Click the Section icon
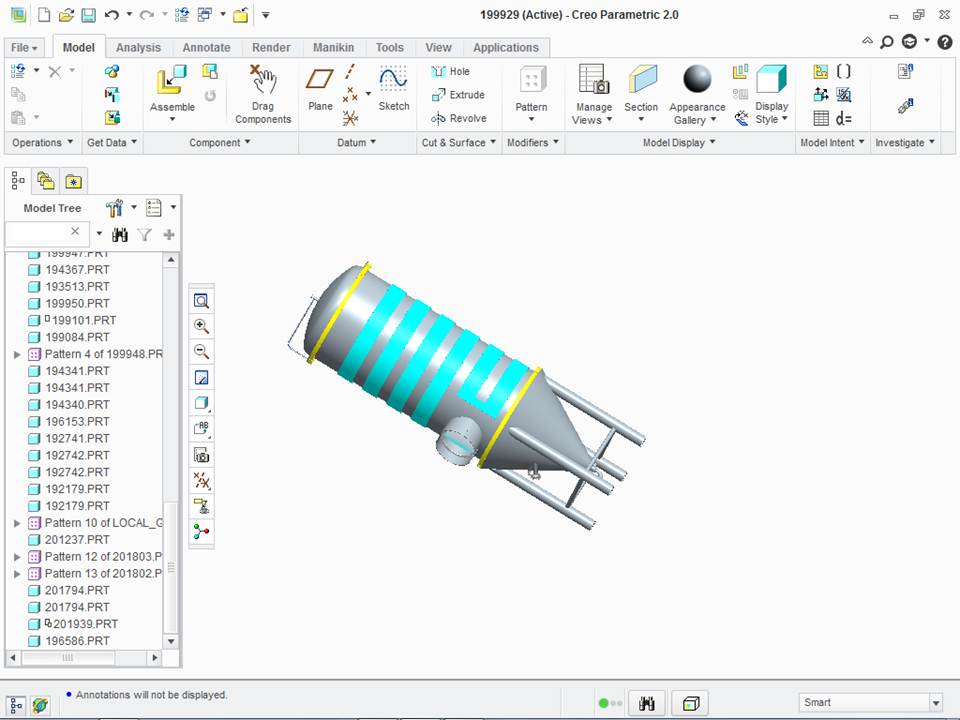This screenshot has width=960, height=720. pos(642,80)
